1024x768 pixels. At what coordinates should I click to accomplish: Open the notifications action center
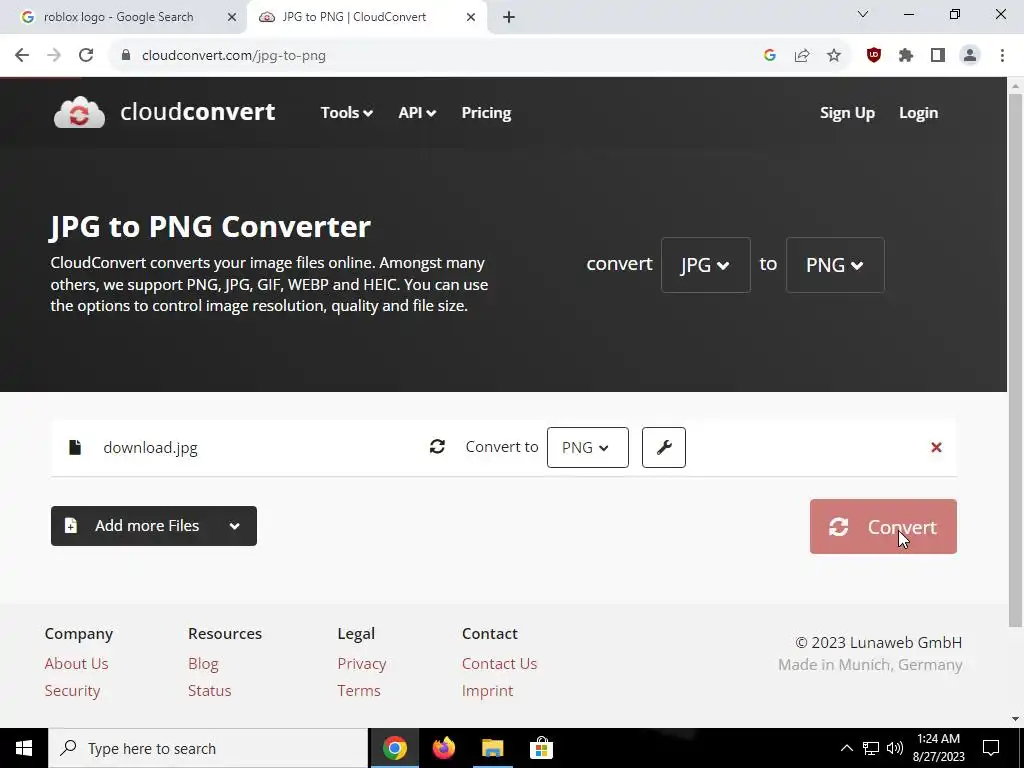coord(991,748)
